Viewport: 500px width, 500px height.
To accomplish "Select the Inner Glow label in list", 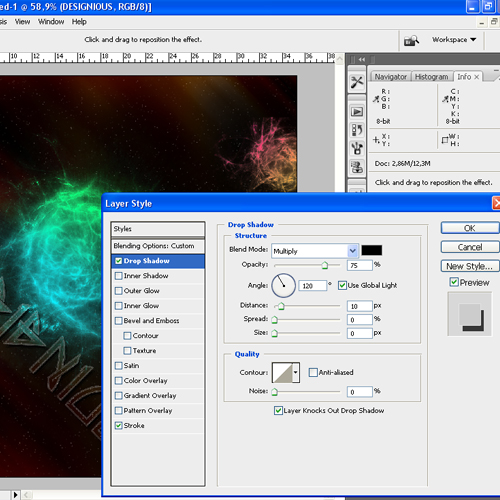I will [x=141, y=306].
